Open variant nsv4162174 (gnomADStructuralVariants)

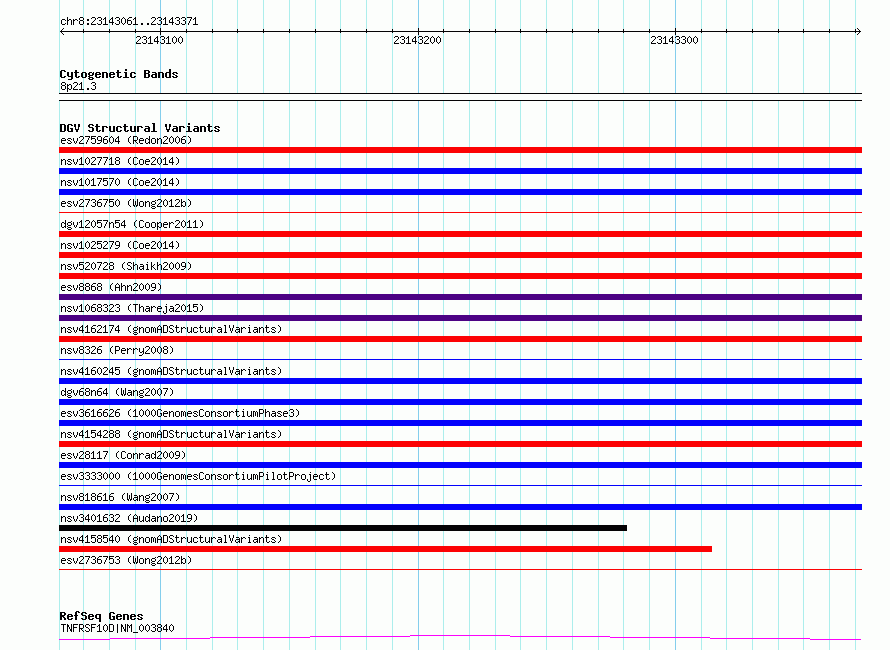tap(171, 329)
